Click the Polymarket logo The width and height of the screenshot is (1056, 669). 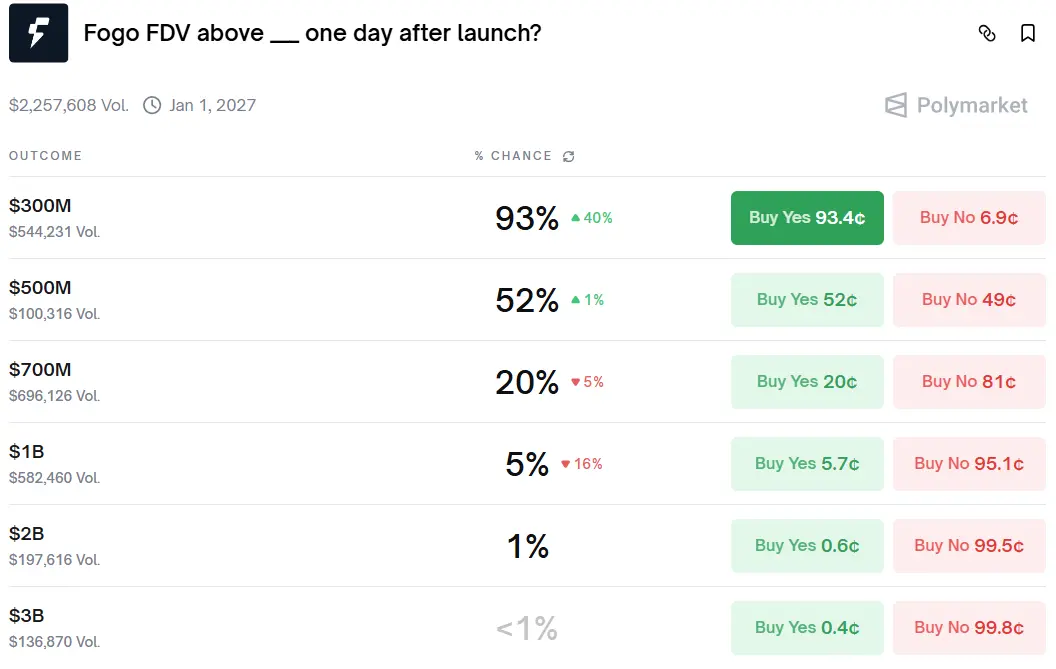pos(956,105)
